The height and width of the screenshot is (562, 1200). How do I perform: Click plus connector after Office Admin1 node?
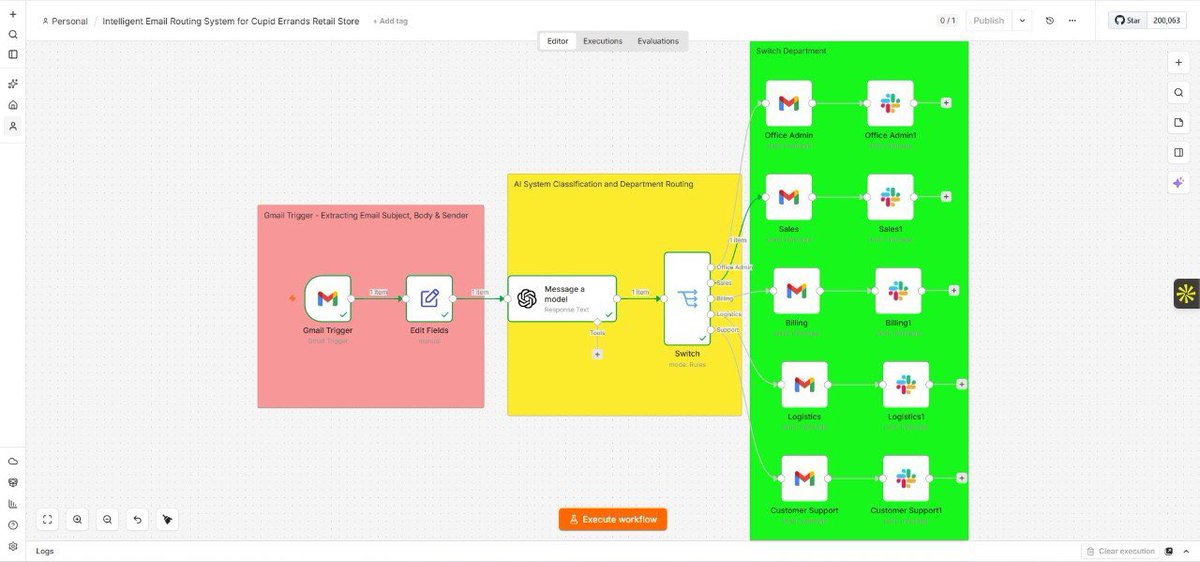tap(946, 103)
